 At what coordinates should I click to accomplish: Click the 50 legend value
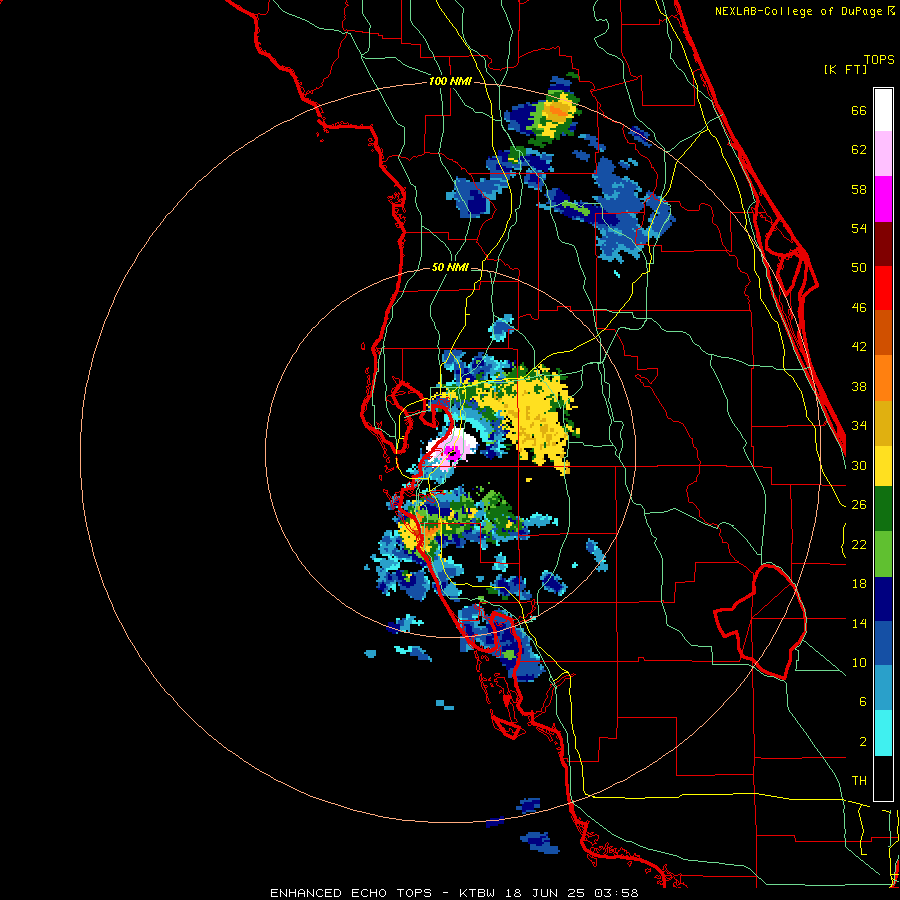pyautogui.click(x=859, y=267)
